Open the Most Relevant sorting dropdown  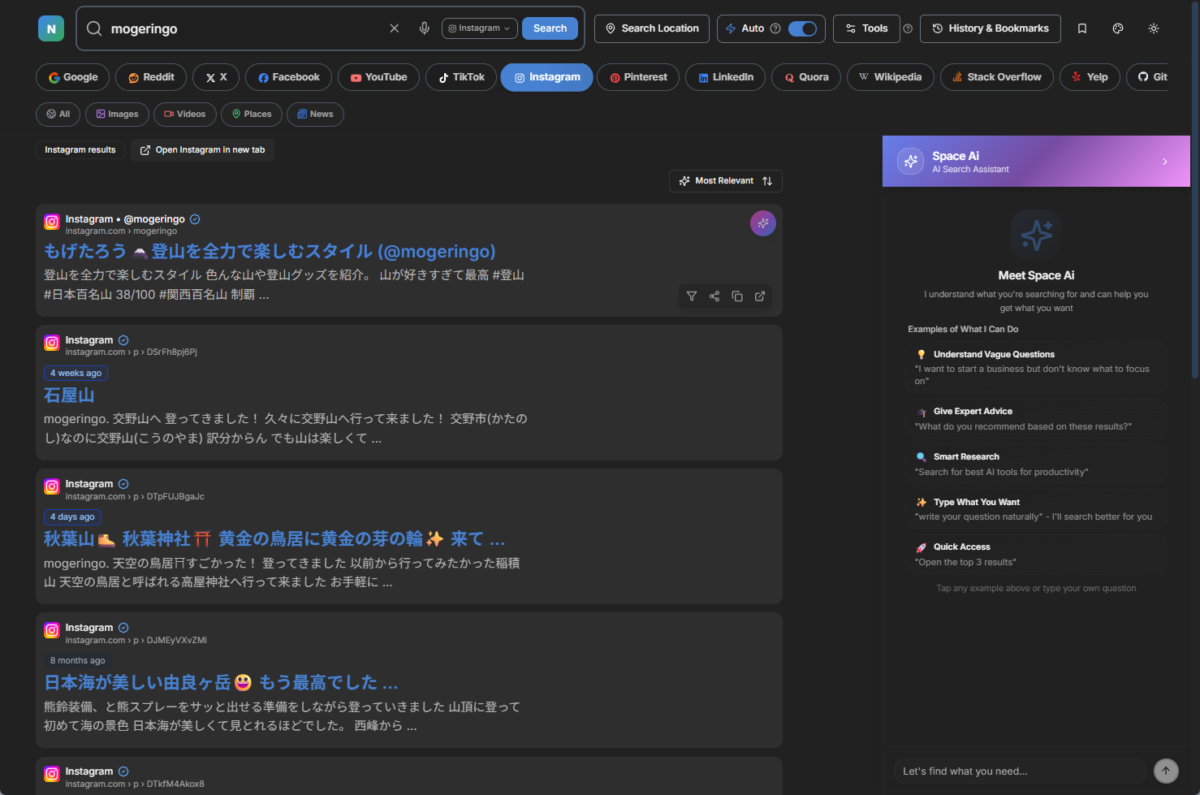725,181
